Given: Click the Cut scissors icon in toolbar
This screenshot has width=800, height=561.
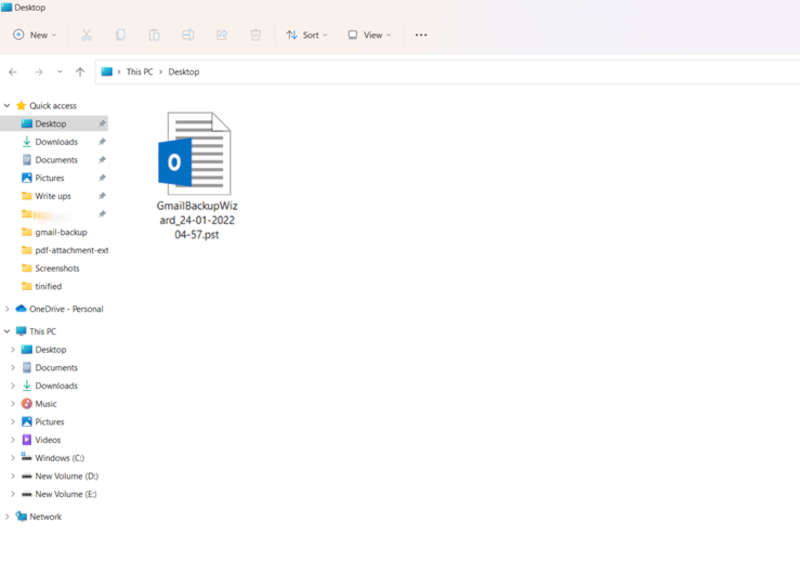Looking at the screenshot, I should pos(87,35).
